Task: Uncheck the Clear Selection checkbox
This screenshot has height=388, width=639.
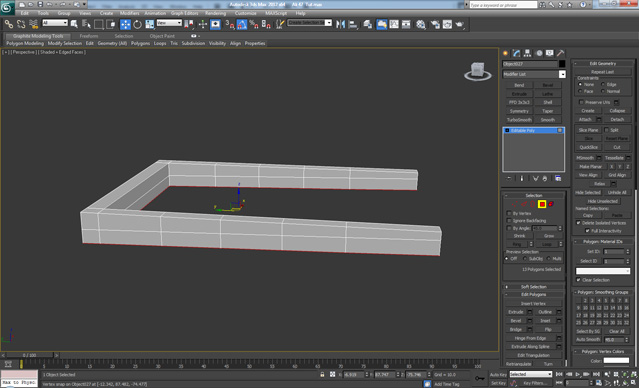Action: (x=578, y=280)
